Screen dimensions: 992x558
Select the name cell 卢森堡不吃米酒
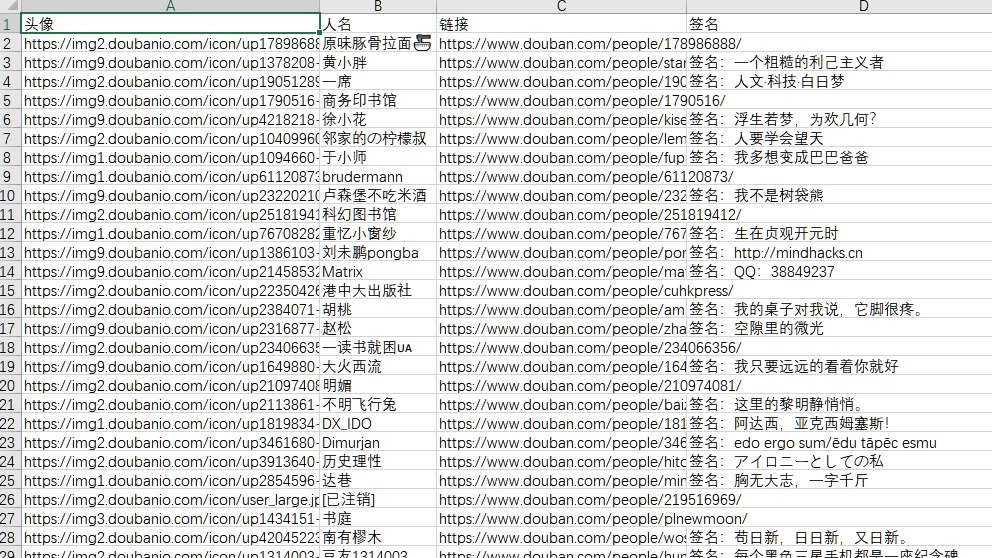(378, 195)
